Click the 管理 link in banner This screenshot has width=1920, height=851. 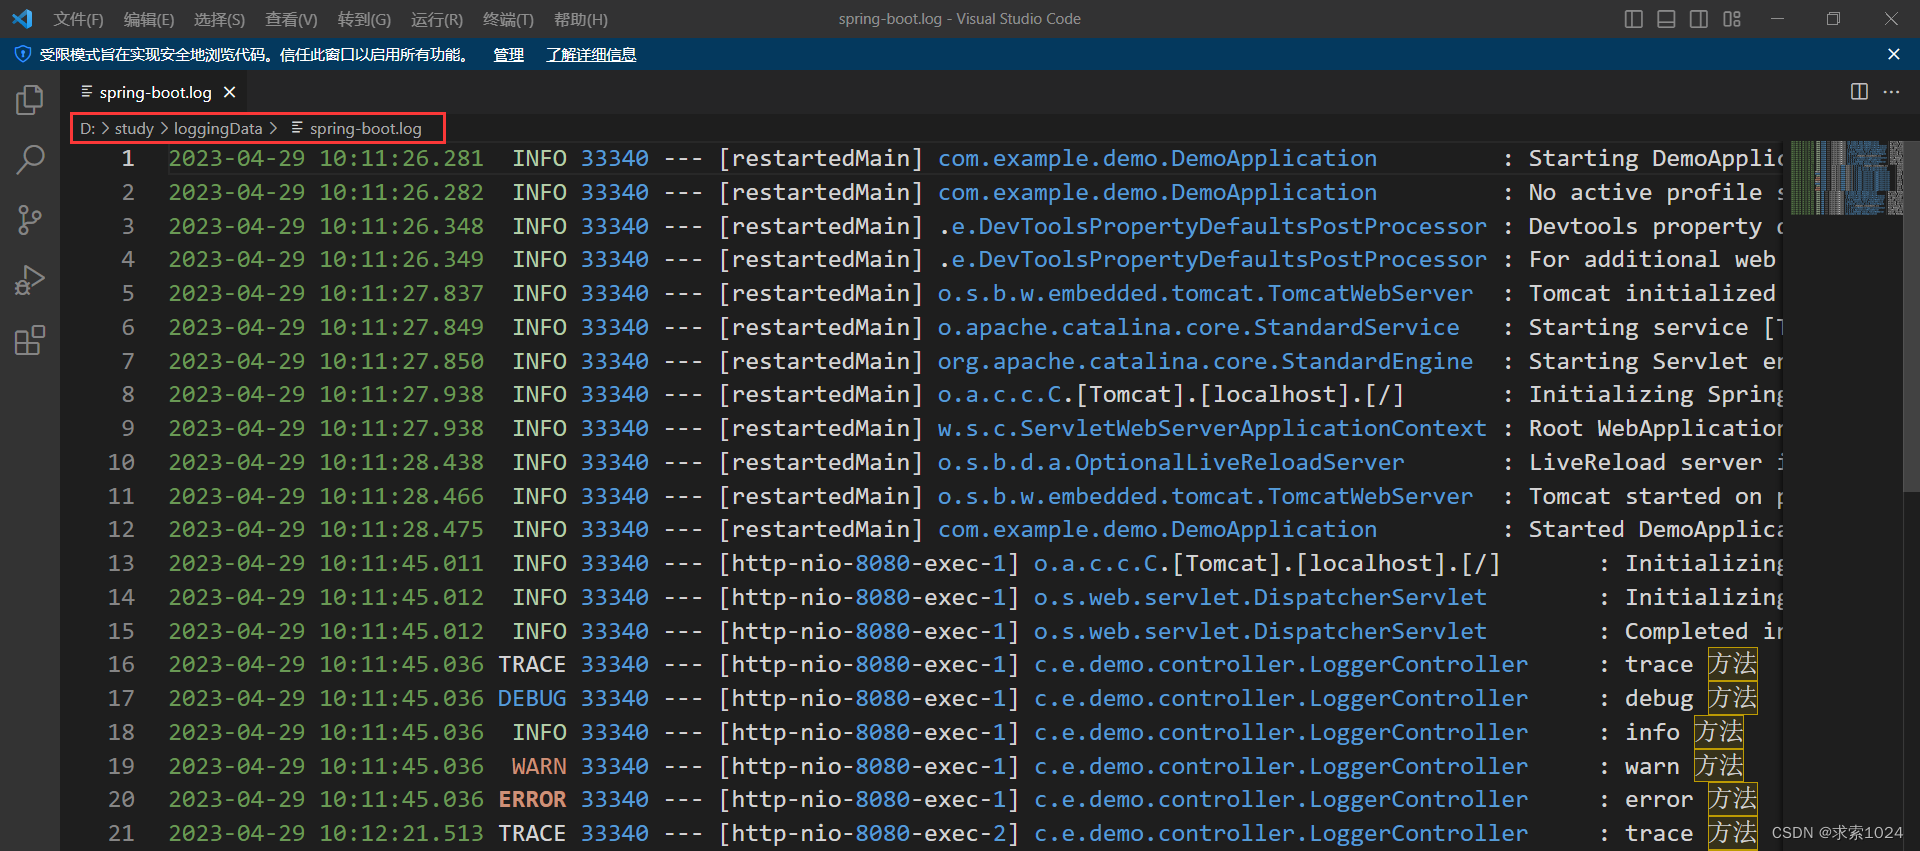[508, 55]
